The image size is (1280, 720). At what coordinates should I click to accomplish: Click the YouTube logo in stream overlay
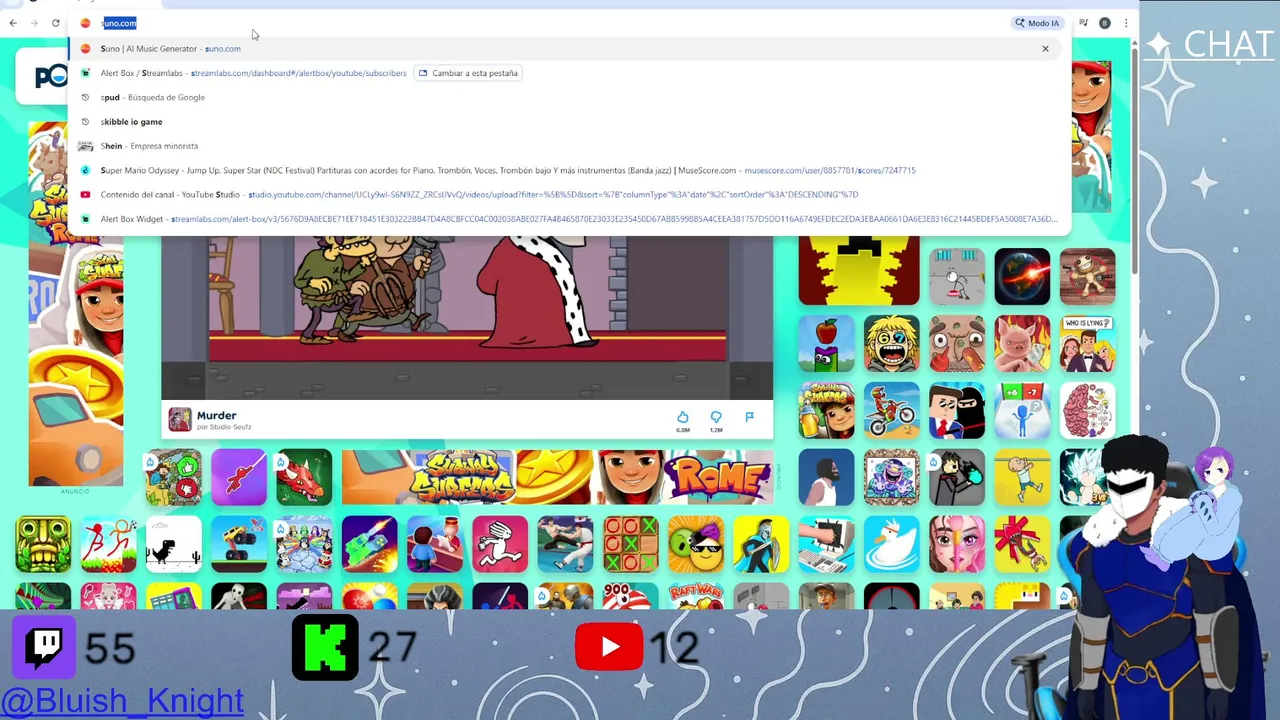[609, 647]
